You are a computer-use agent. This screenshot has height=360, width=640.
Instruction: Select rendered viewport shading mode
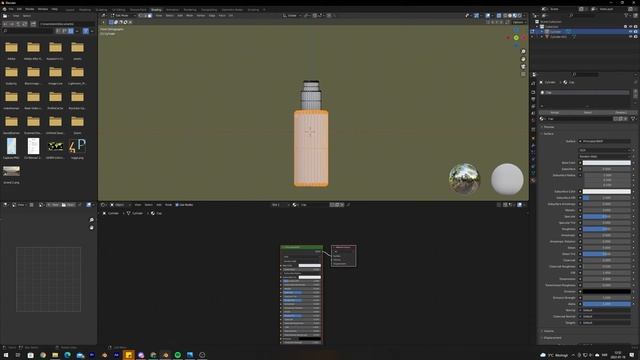pyautogui.click(x=520, y=16)
